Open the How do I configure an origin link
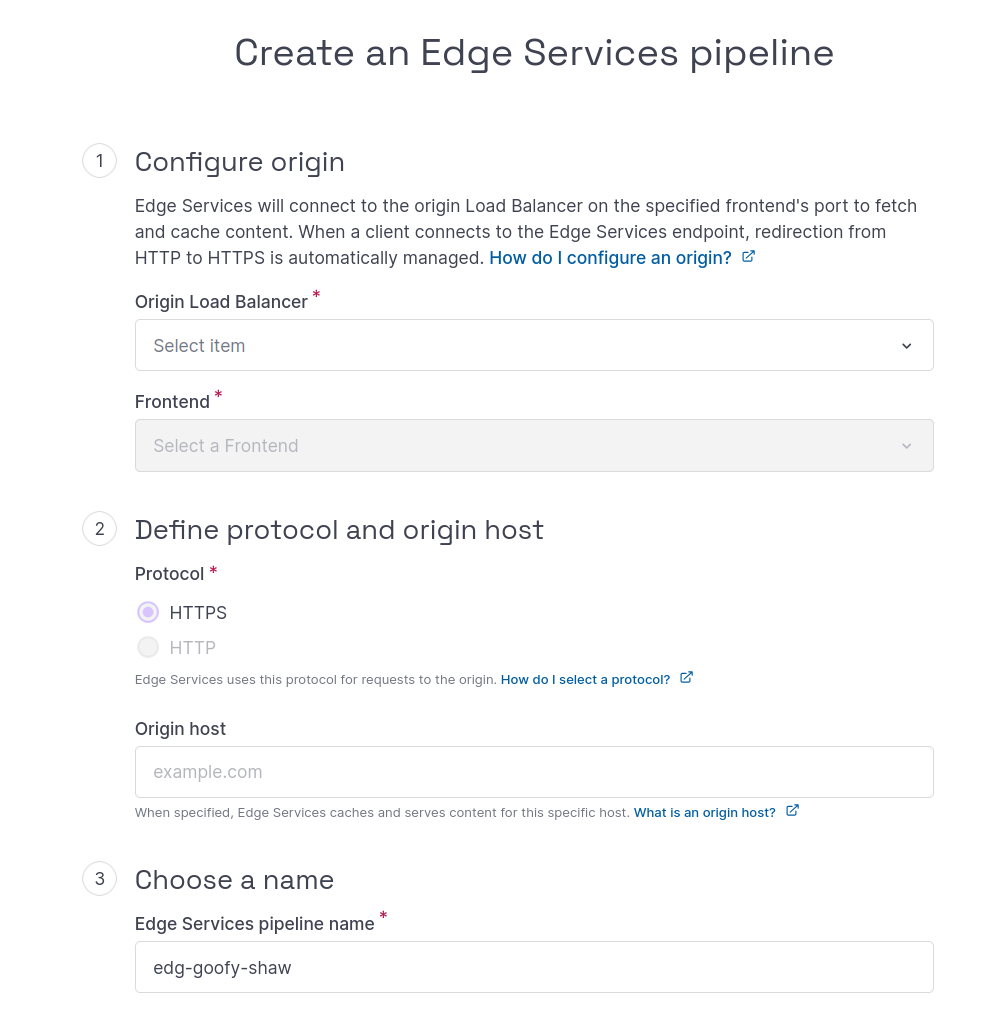The width and height of the screenshot is (985, 1012). click(610, 257)
